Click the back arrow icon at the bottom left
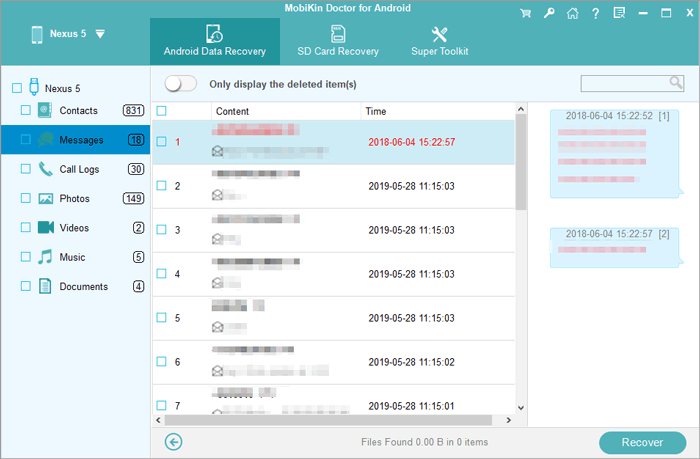Viewport: 700px width, 459px height. tap(174, 441)
